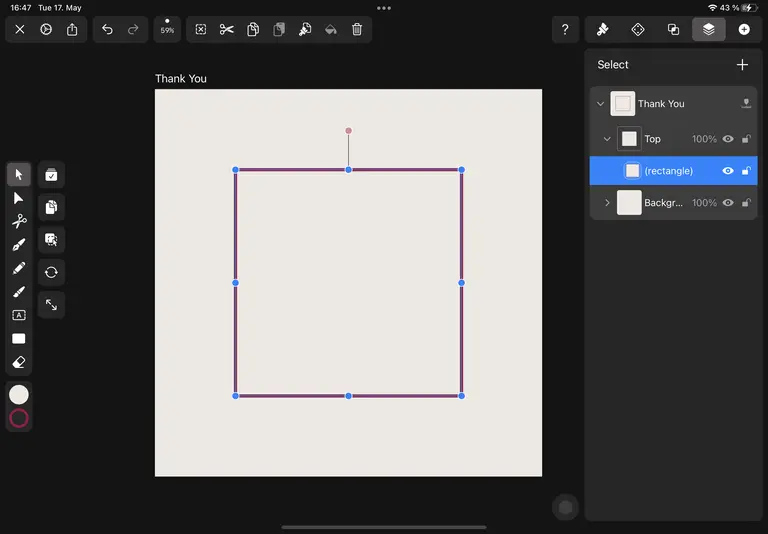Choose the Pencil tool
768x534 pixels.
[x=19, y=268]
